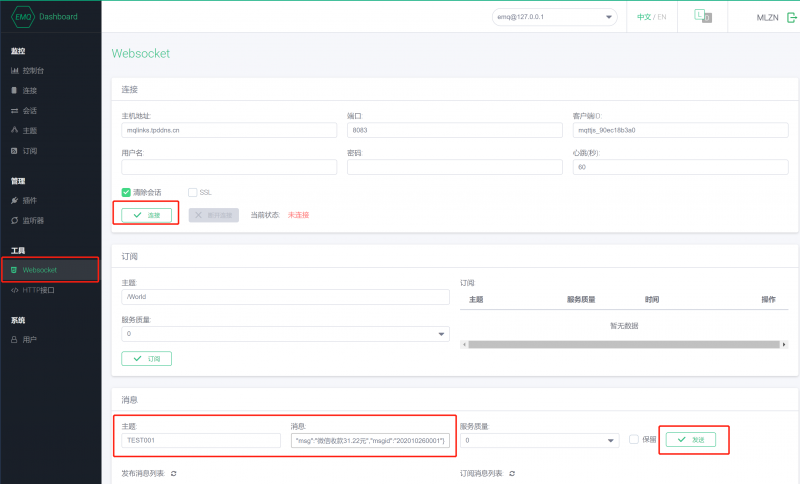Click the subscription table horizontal scrollbar
800x484 pixels.
(620, 344)
